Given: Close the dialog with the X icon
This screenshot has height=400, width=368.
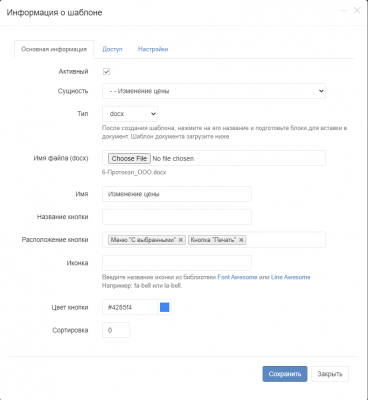Looking at the screenshot, I should pos(357,11).
